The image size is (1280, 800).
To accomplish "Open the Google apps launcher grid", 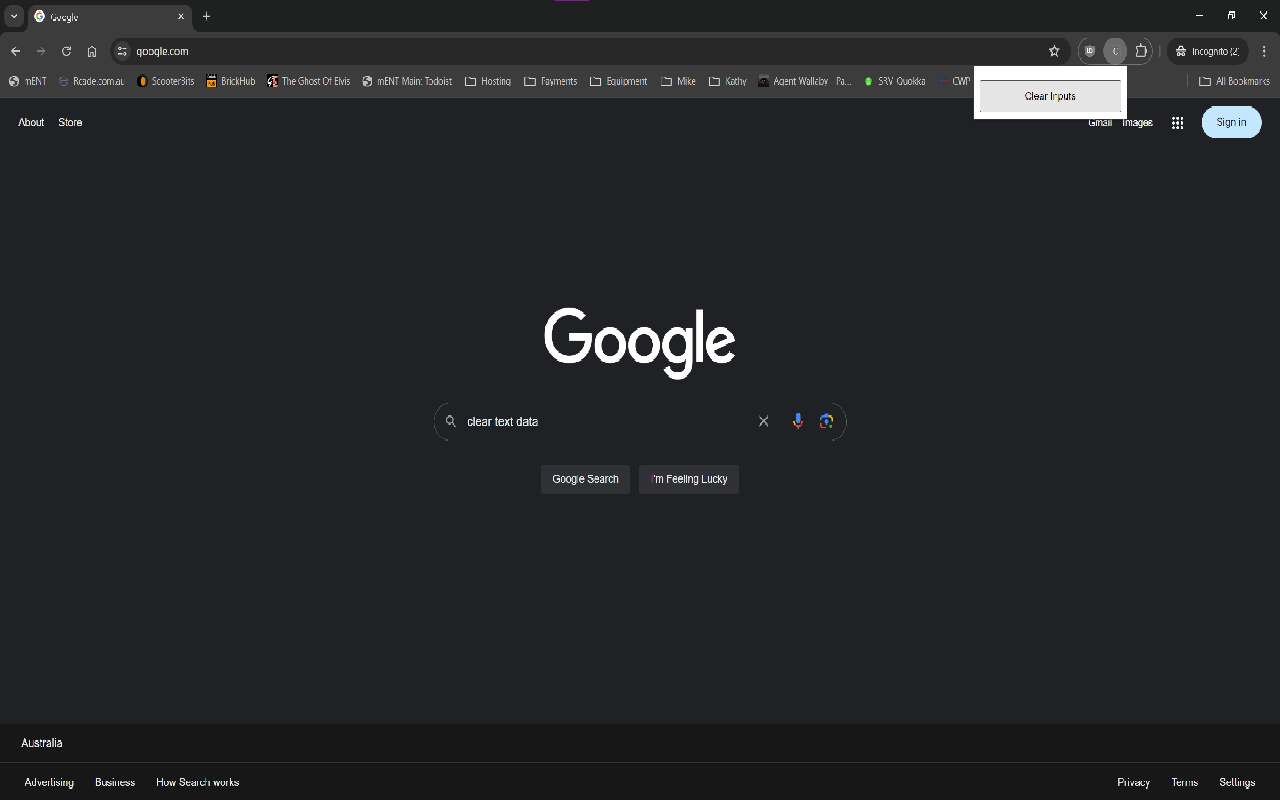I will tap(1177, 122).
